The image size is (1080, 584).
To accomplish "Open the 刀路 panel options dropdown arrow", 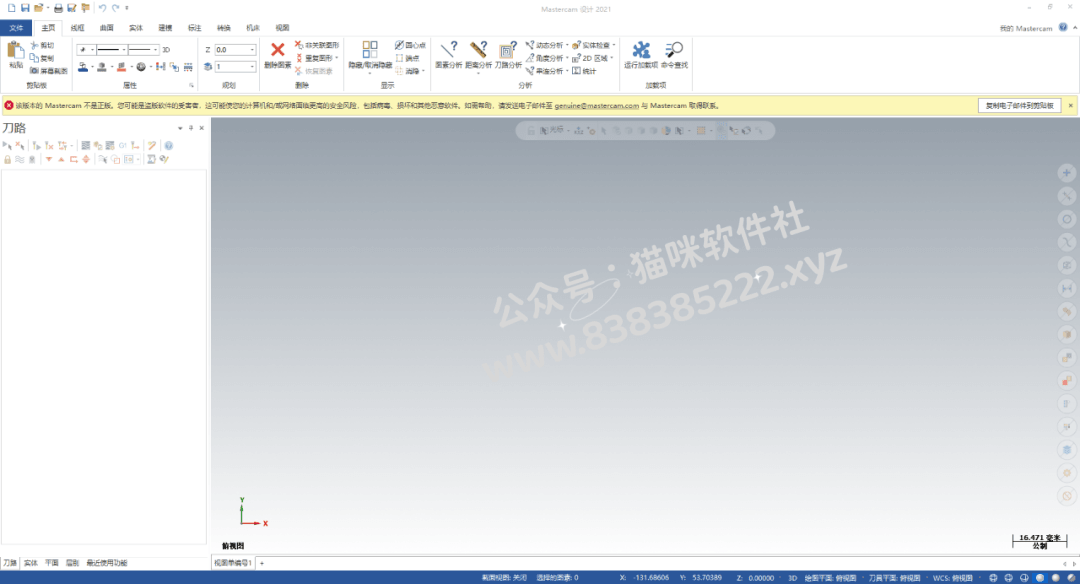I will click(180, 128).
